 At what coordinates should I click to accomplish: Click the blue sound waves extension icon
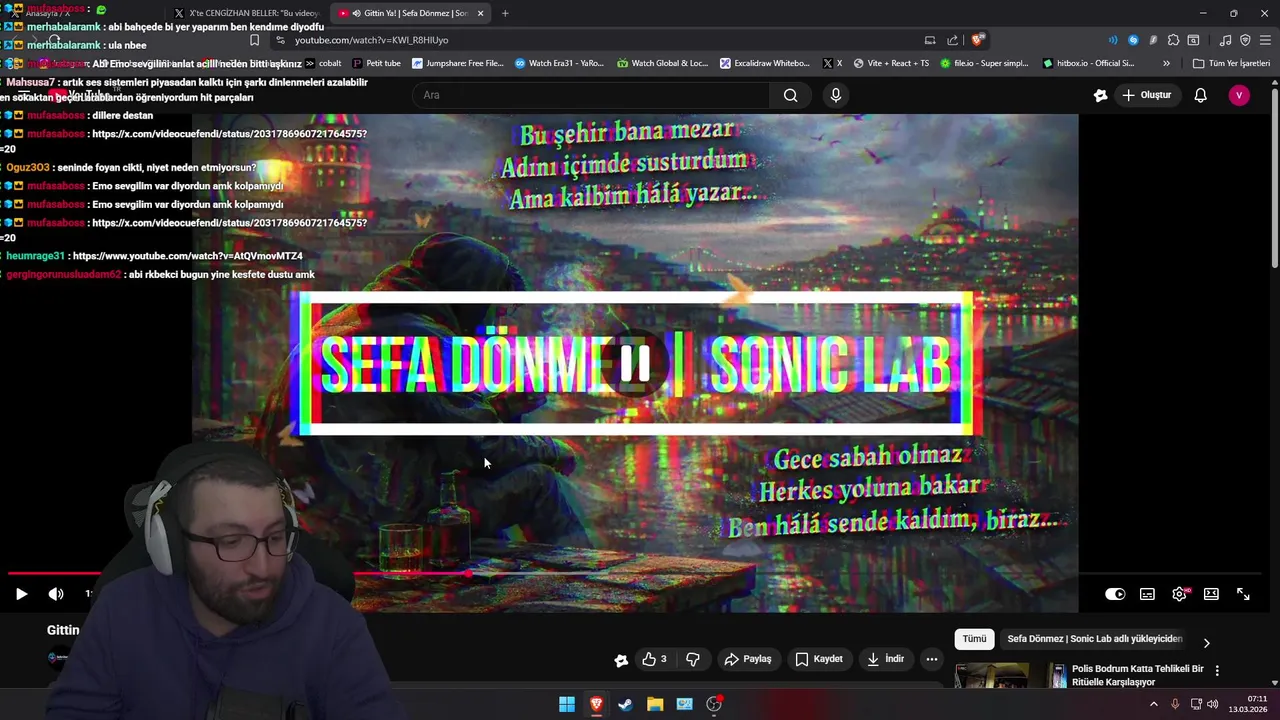(x=1113, y=40)
